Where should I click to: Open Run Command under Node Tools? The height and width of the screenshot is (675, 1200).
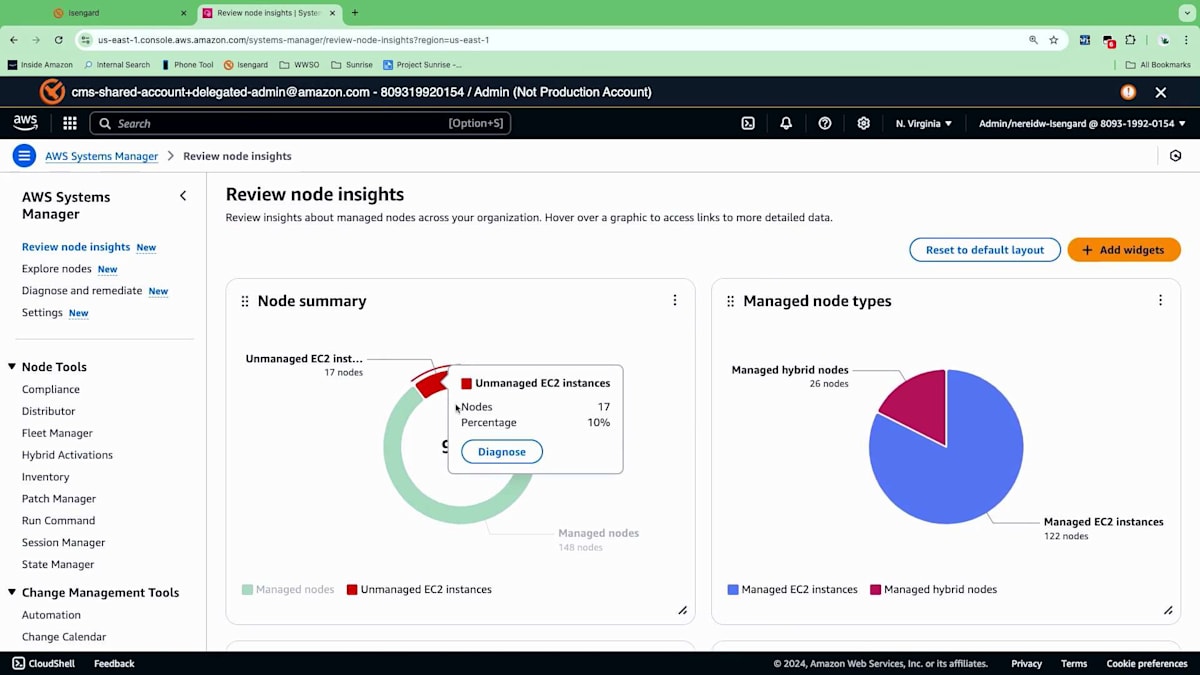point(58,521)
